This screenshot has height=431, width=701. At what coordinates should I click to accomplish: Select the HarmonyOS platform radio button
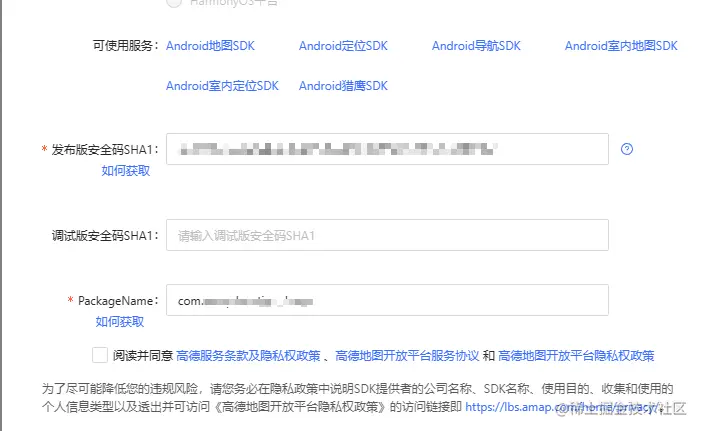tap(174, 2)
